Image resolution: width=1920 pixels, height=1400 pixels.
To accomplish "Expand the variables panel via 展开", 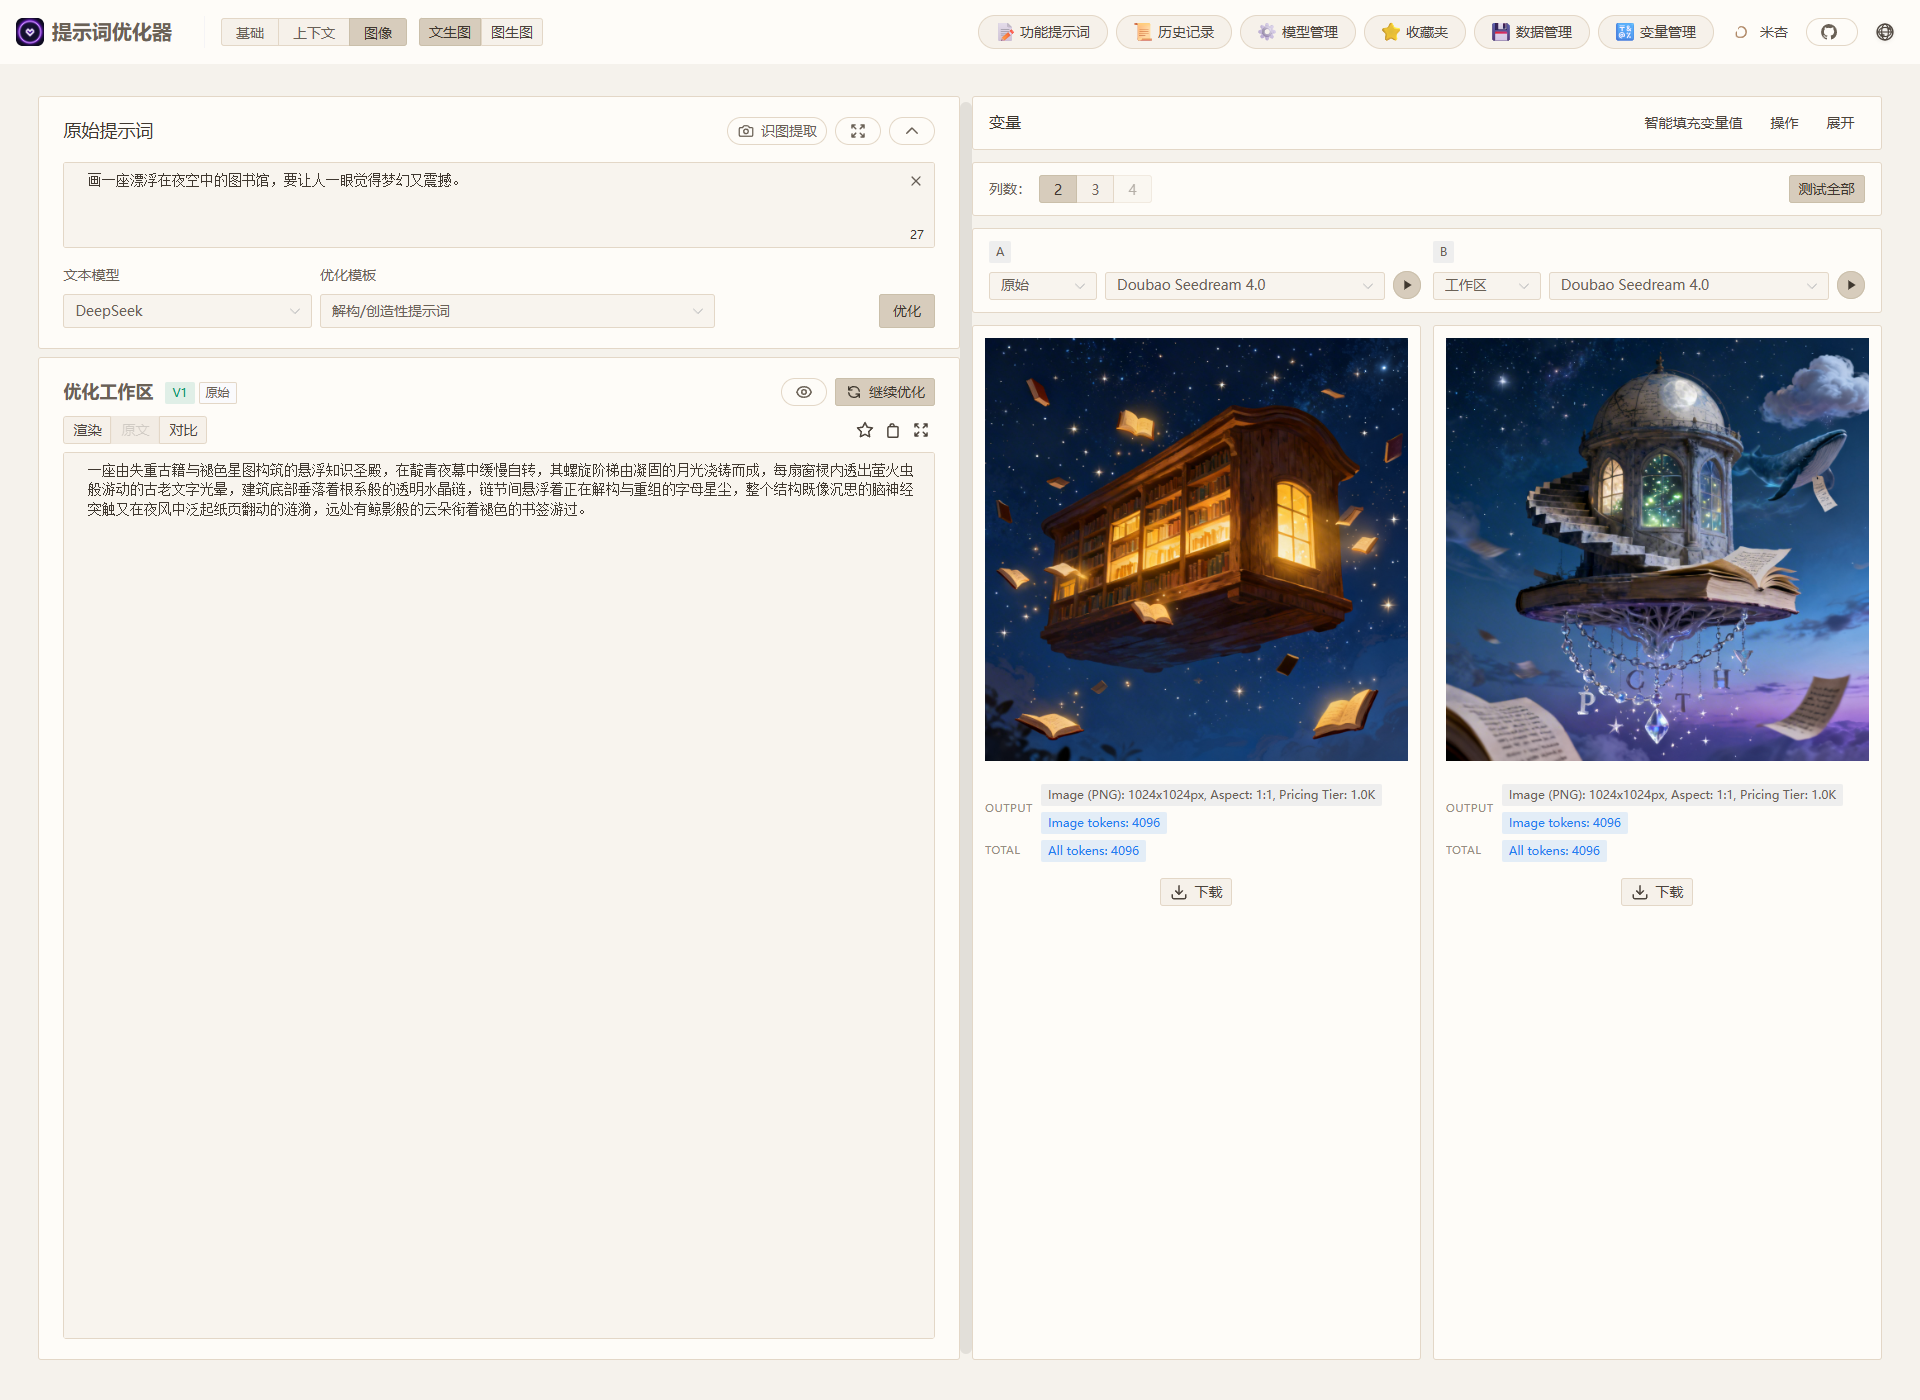I will [x=1841, y=122].
